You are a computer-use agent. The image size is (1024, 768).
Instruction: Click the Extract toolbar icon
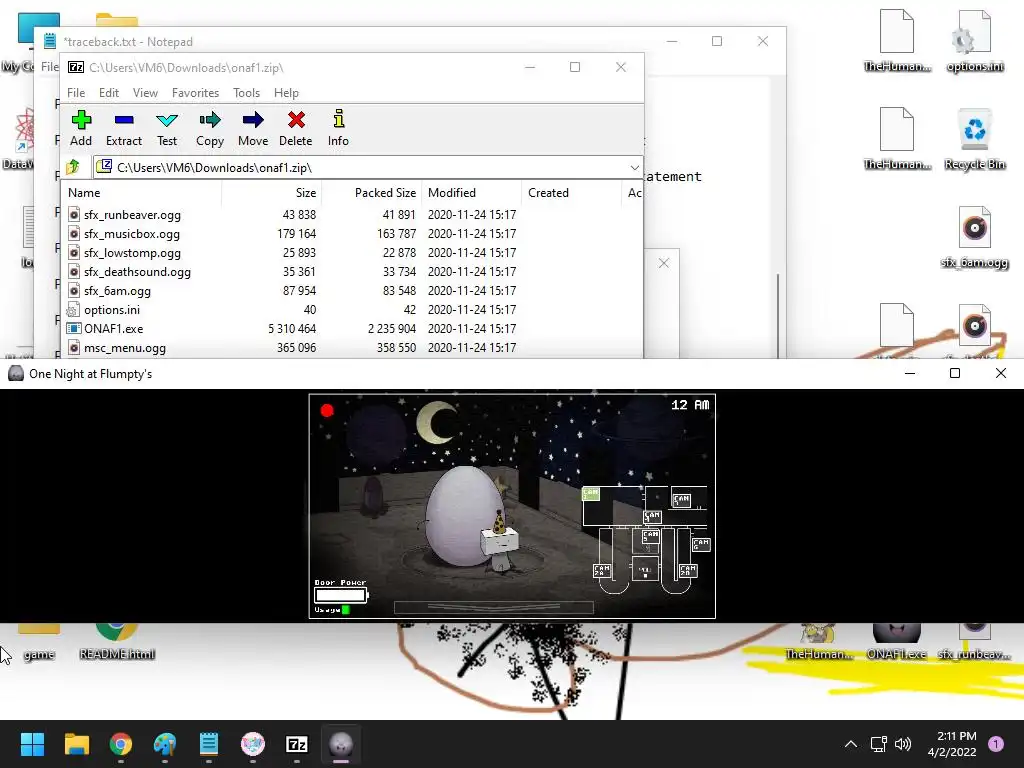(x=123, y=128)
